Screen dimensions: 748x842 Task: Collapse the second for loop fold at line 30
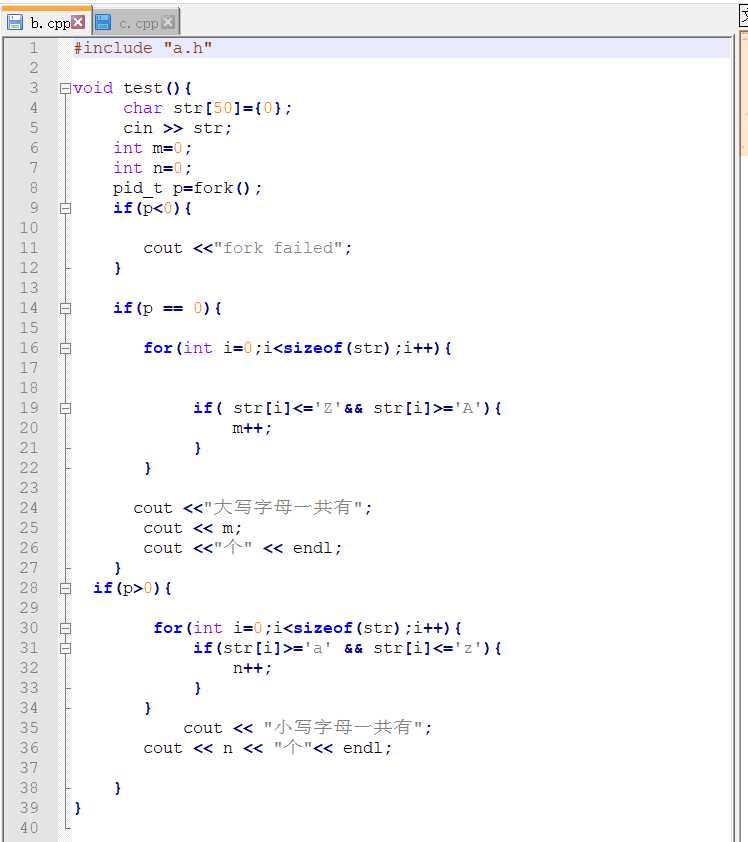tap(65, 628)
